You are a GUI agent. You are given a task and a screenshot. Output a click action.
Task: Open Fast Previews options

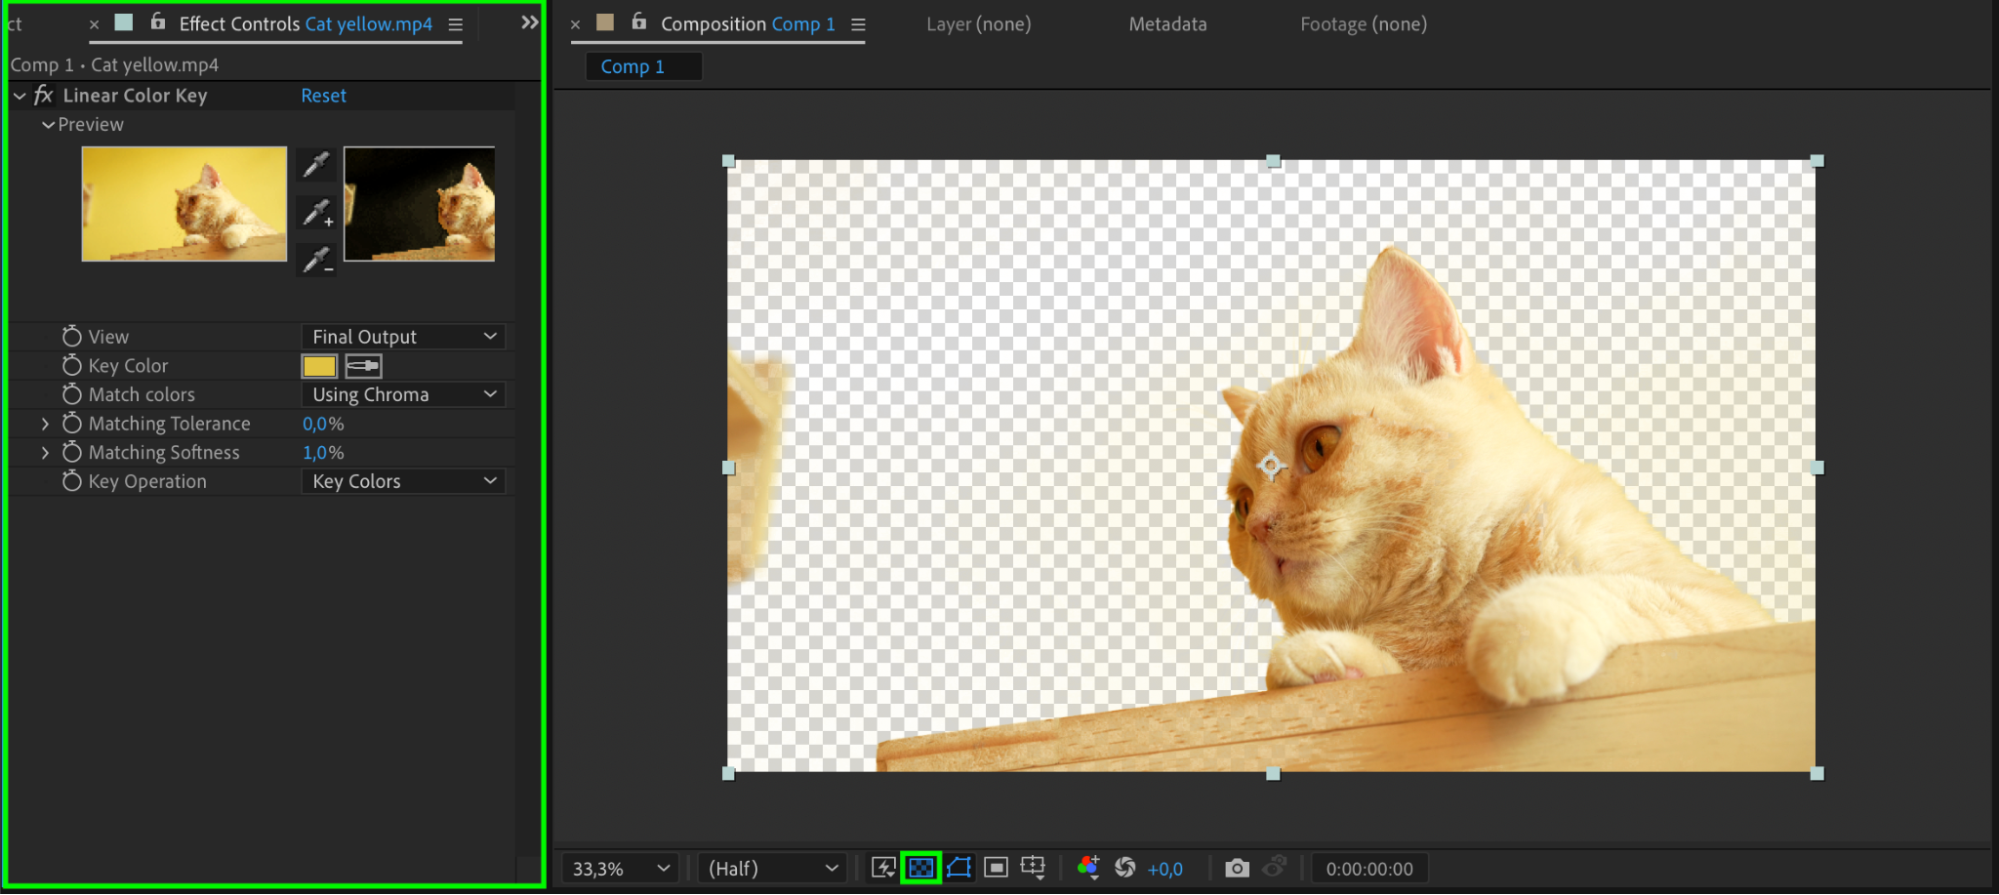(x=883, y=868)
